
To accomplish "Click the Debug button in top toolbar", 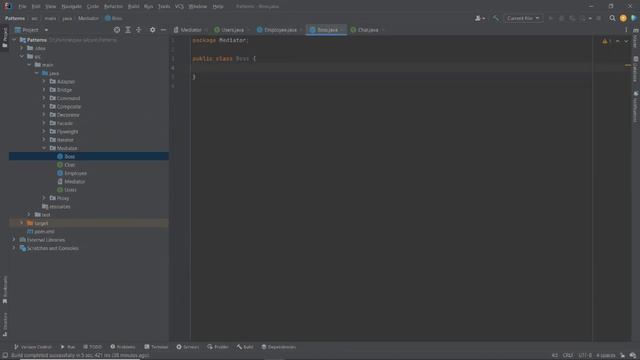I will 561,18.
